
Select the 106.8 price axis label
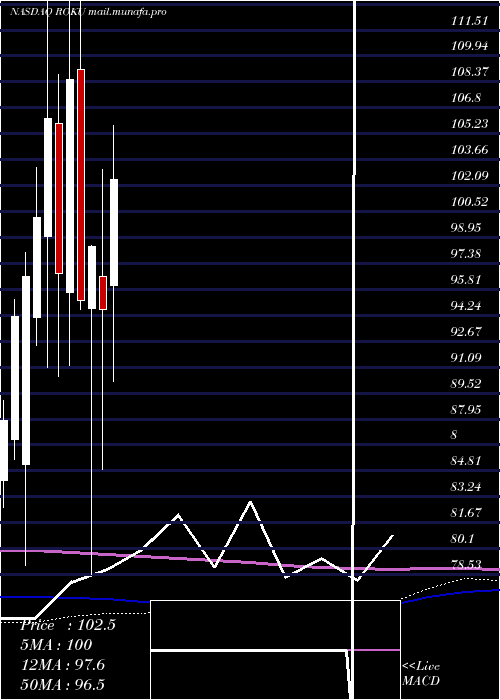[466, 98]
